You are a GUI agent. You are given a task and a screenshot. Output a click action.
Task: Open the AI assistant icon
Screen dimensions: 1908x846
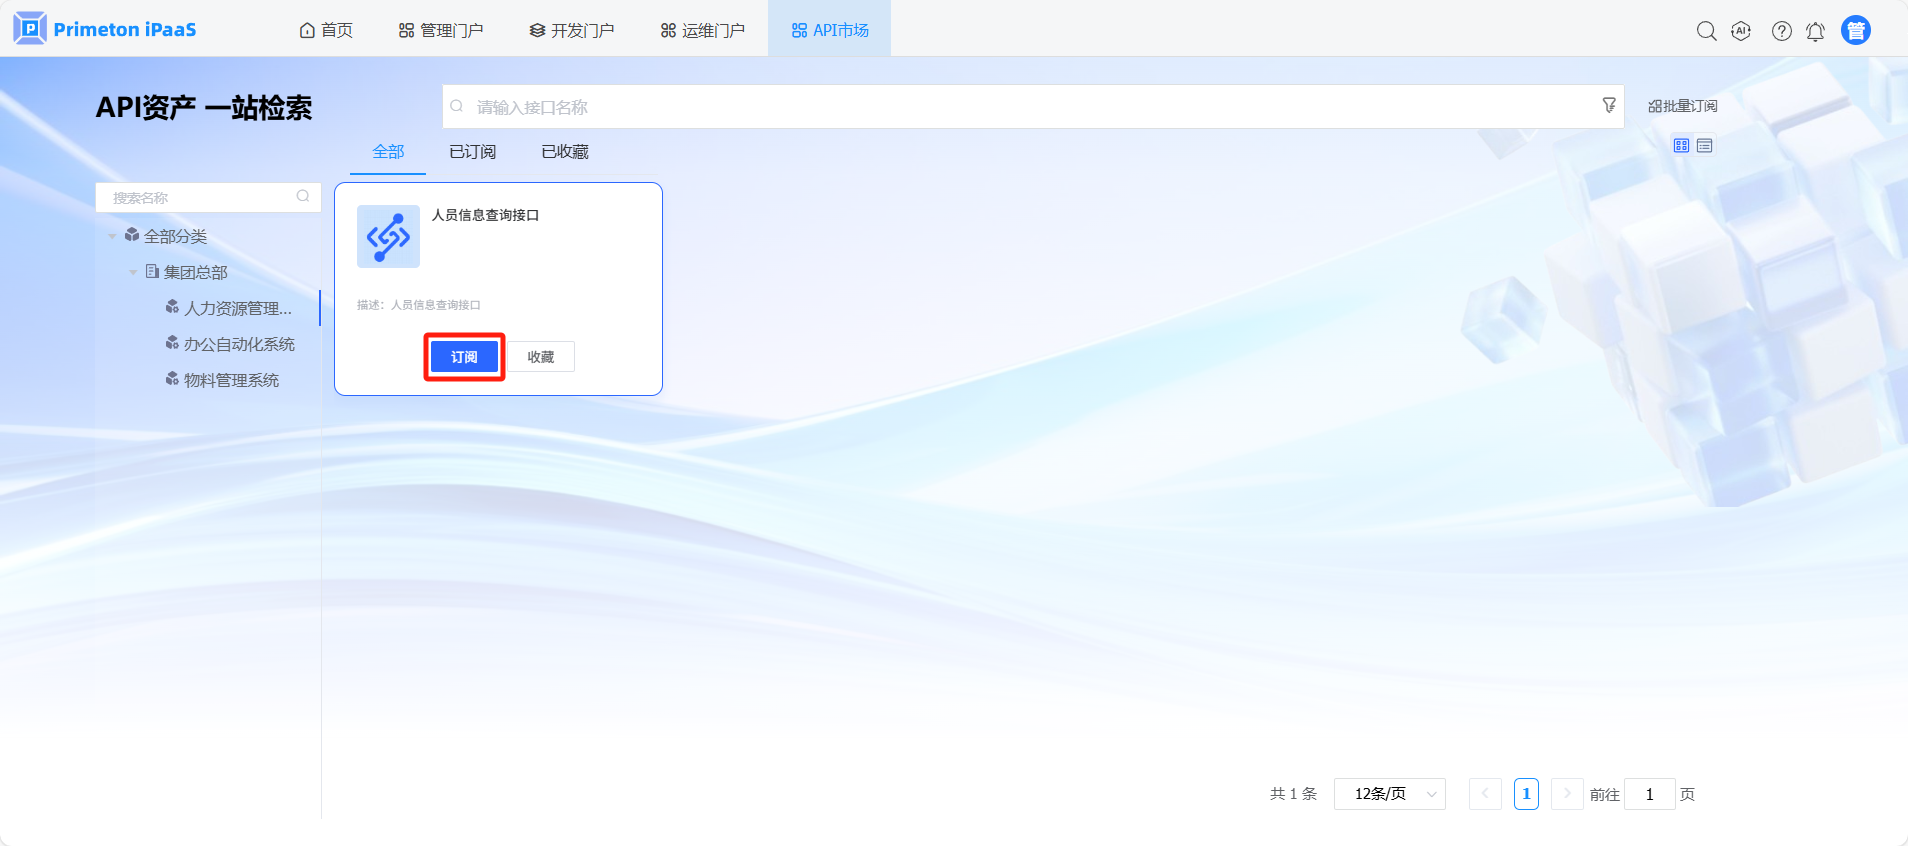1741,31
